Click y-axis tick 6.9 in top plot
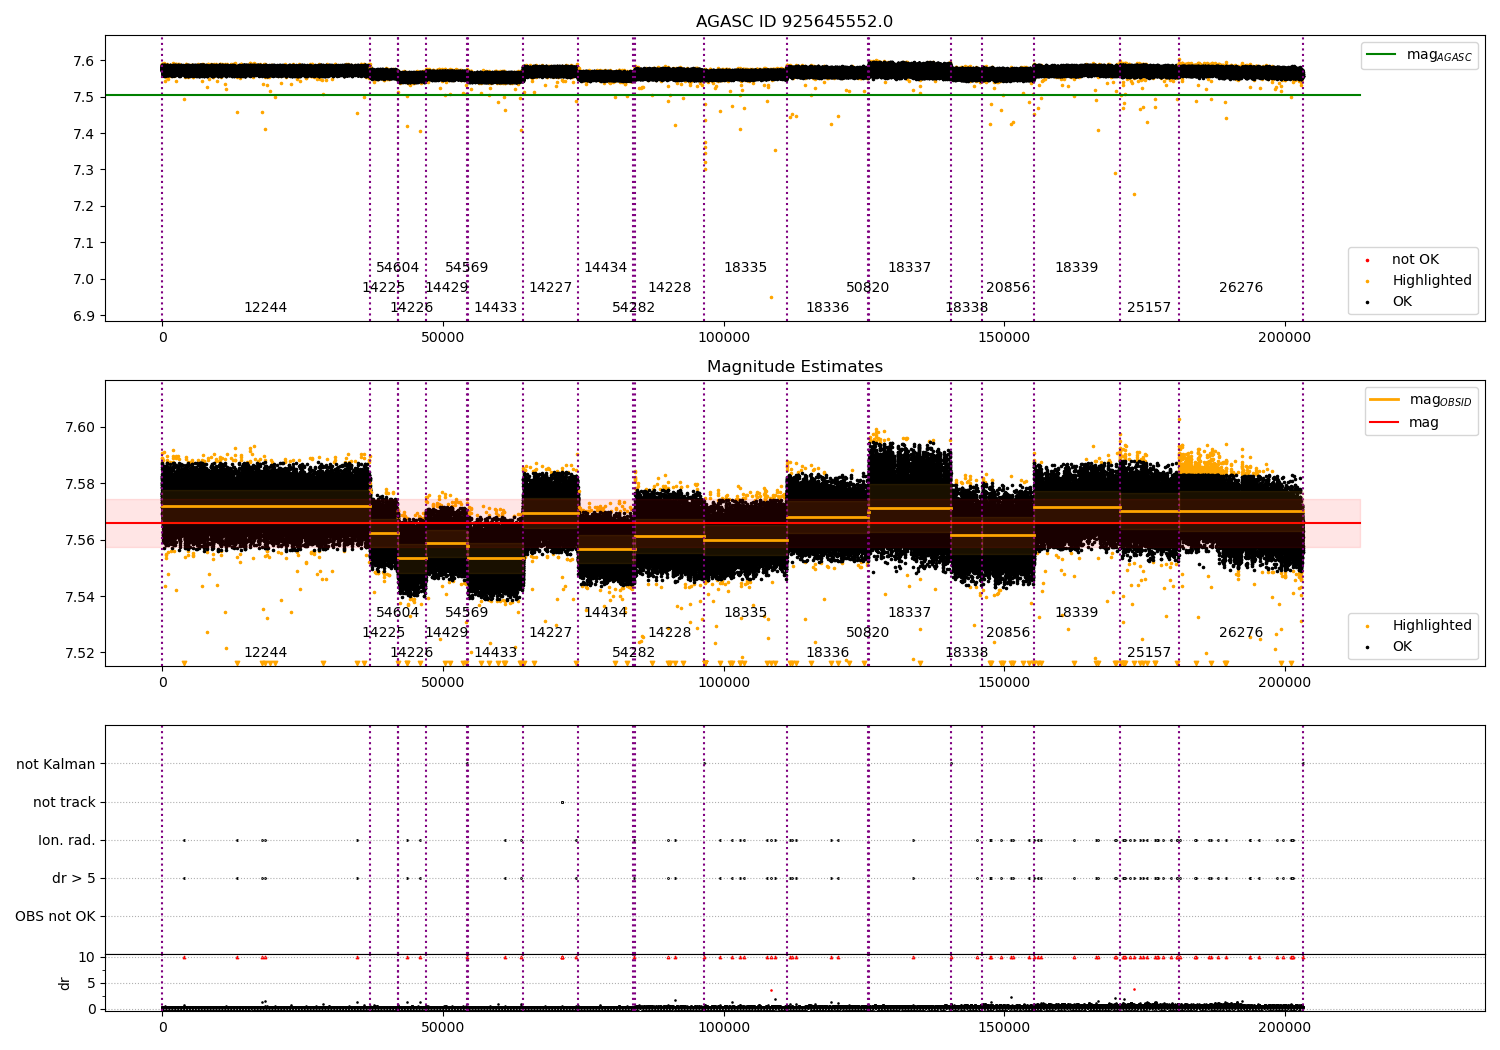1500x1050 pixels. [x=84, y=316]
